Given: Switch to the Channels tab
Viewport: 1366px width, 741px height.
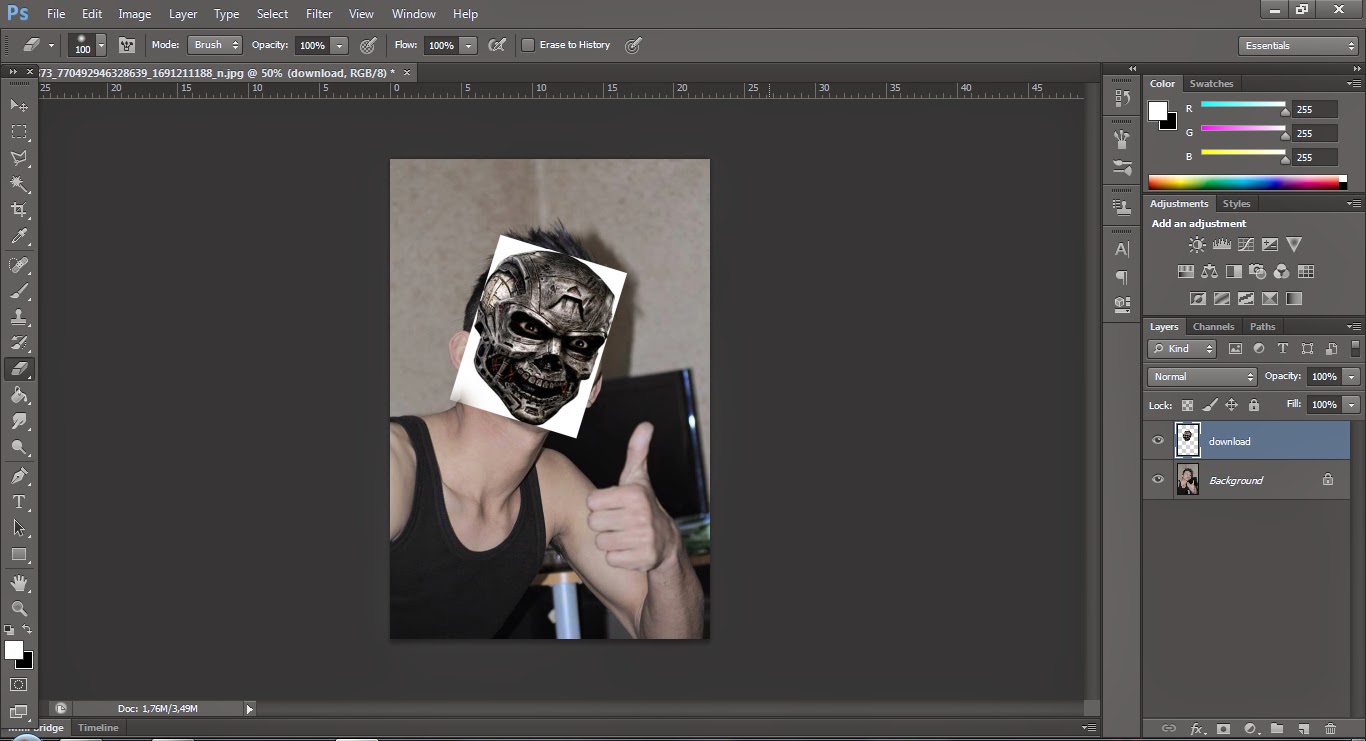Looking at the screenshot, I should point(1213,327).
